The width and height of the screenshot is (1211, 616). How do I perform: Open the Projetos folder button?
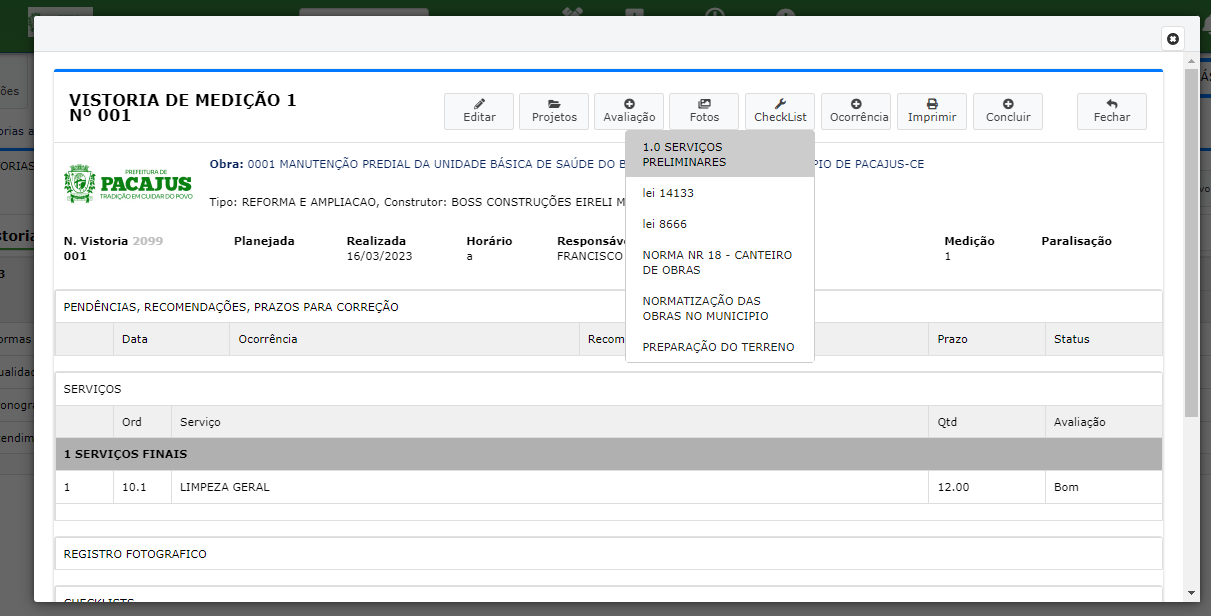click(554, 111)
